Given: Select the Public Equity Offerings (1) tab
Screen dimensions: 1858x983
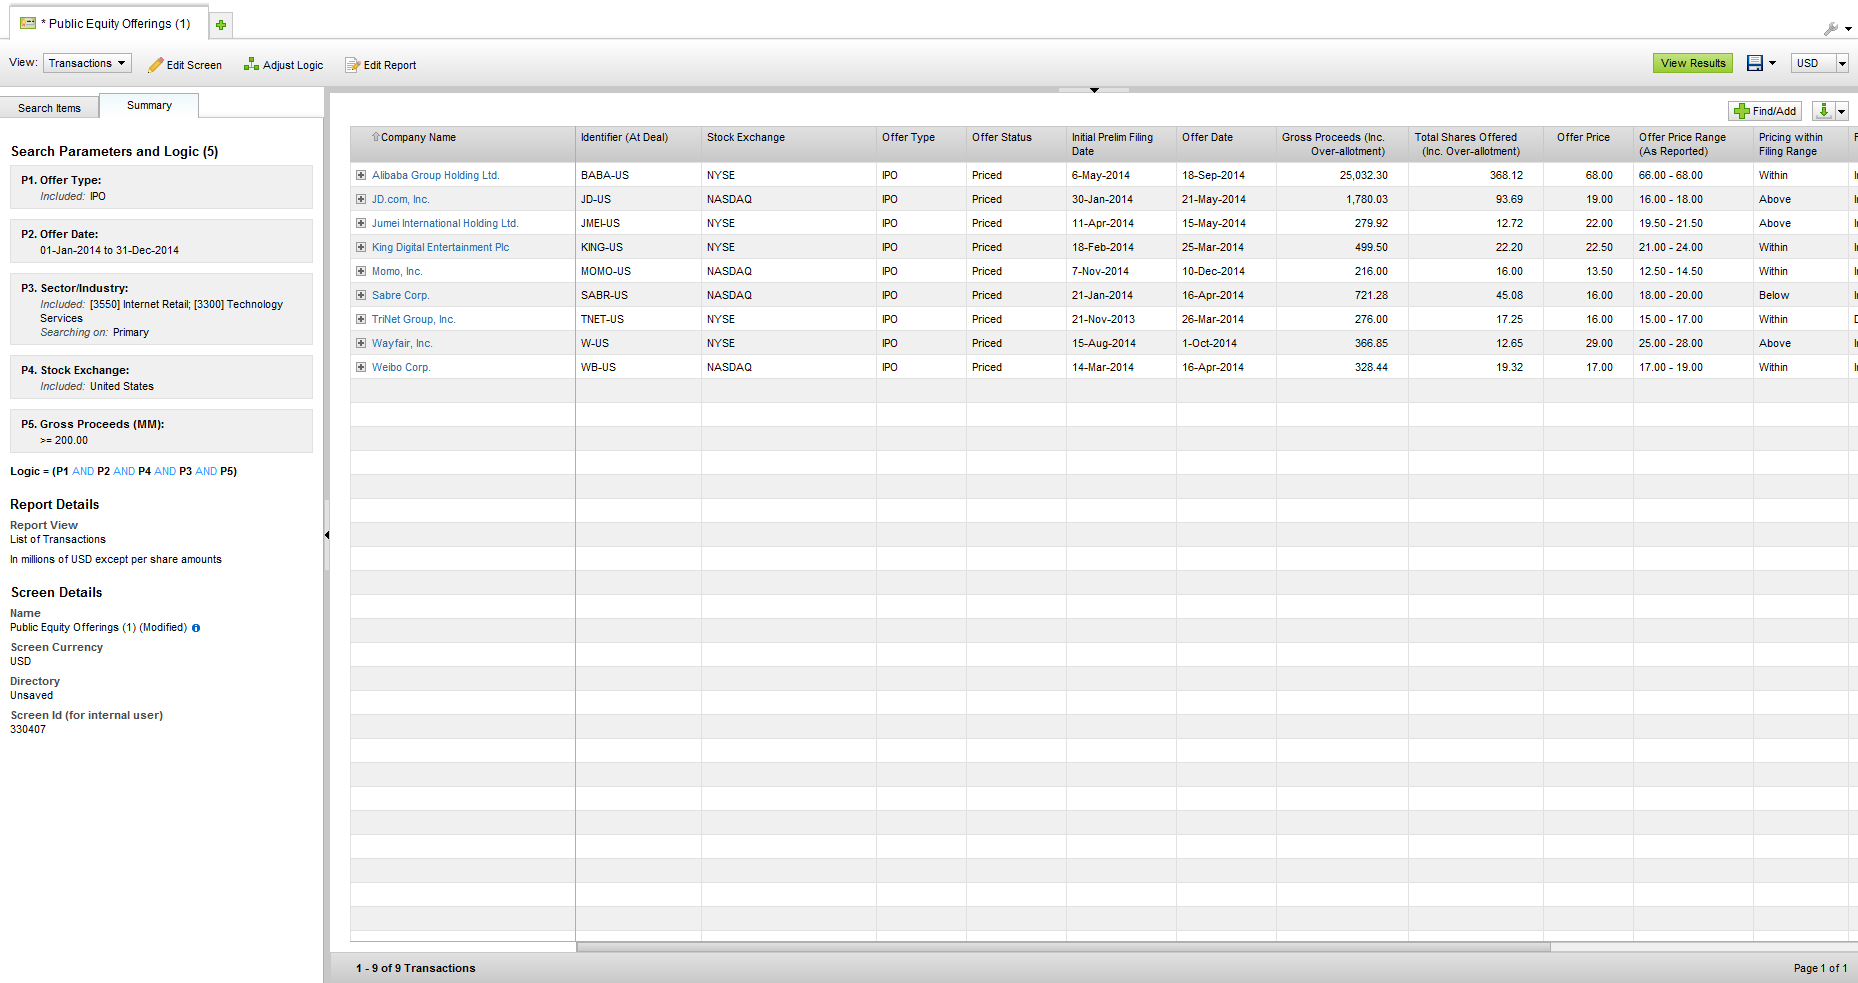Looking at the screenshot, I should (107, 23).
